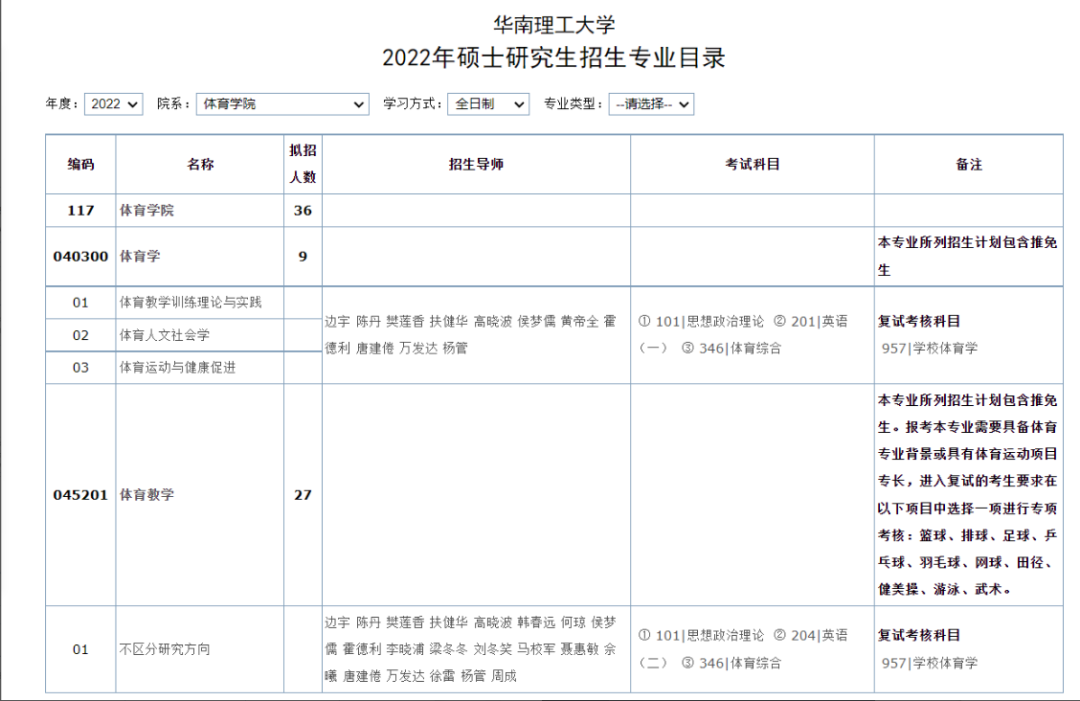Click the 不区分研究方向 cell
Image resolution: width=1080 pixels, height=701 pixels.
200,649
